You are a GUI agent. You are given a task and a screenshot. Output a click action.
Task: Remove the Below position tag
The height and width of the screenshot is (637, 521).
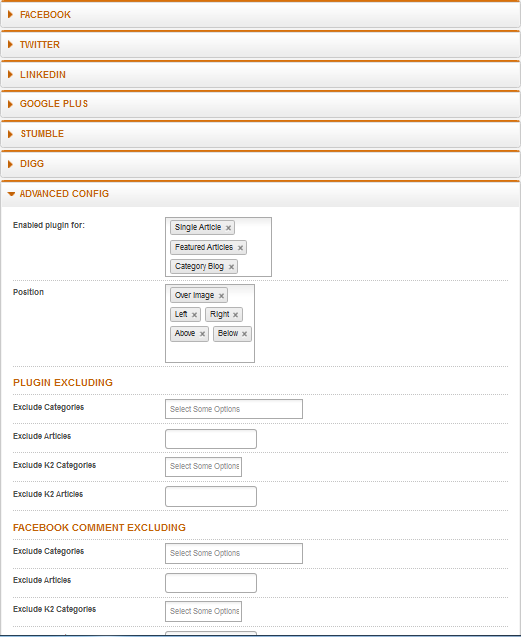tap(244, 334)
